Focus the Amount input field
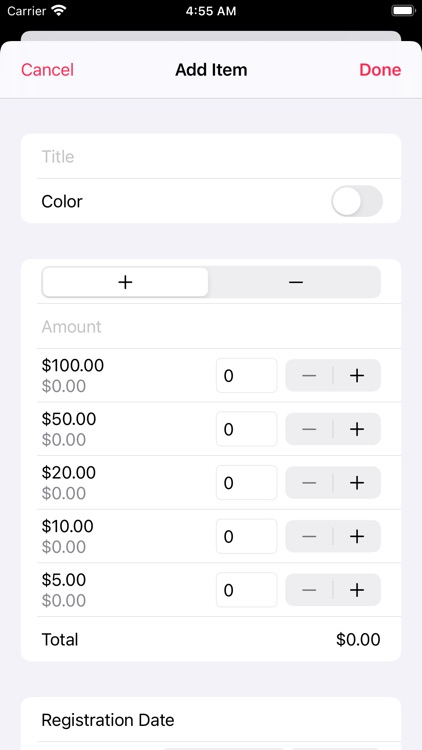This screenshot has width=422, height=750. [211, 326]
